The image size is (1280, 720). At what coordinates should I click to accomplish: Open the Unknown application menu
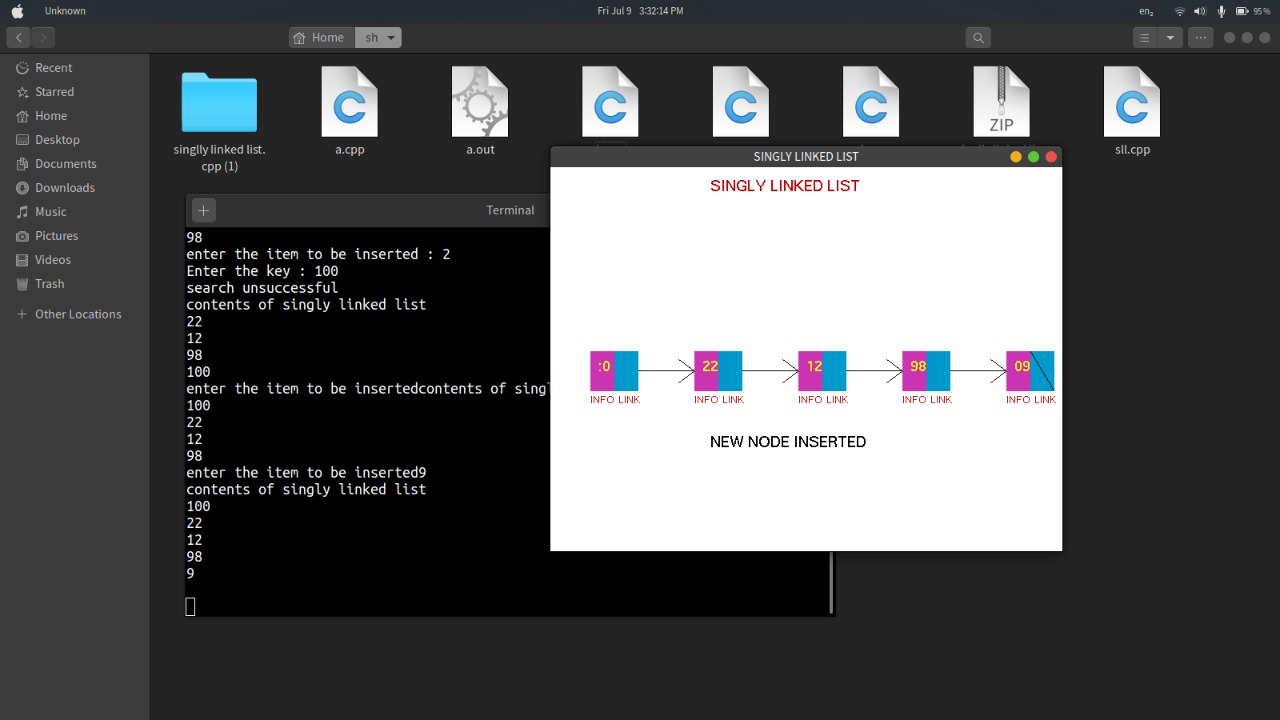[65, 11]
